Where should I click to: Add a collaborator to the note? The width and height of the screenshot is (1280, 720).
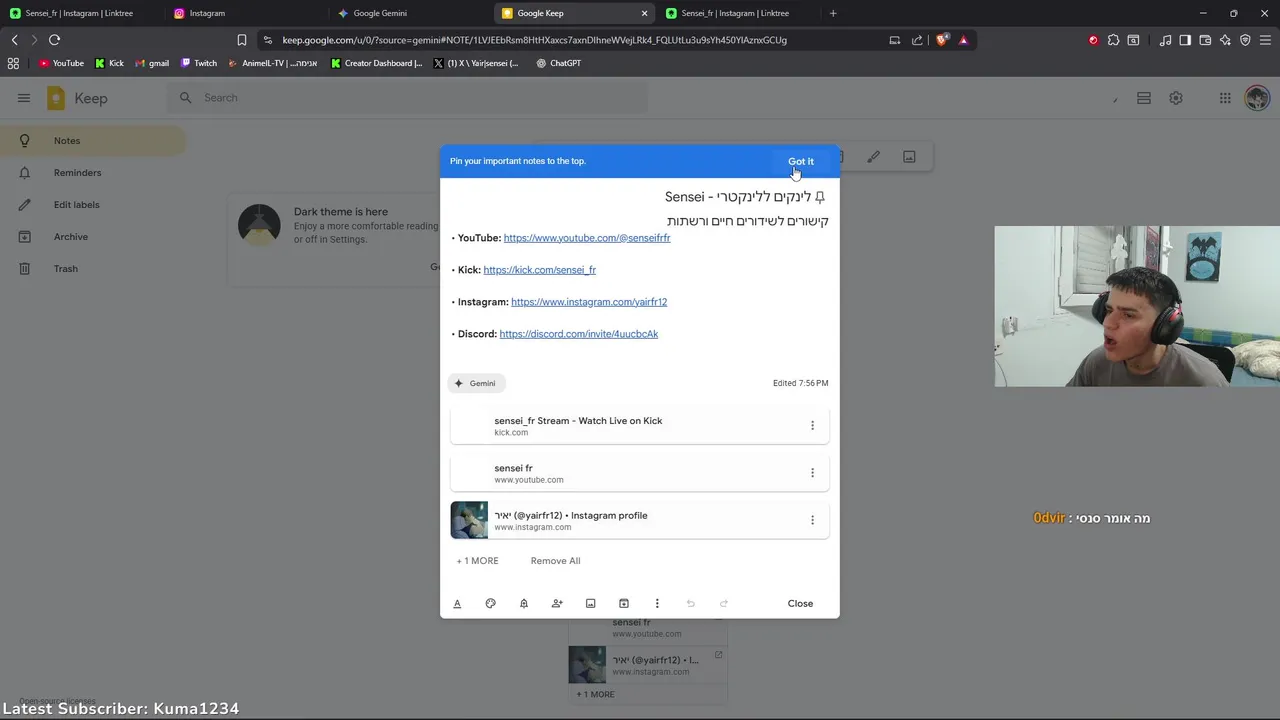pos(557,603)
